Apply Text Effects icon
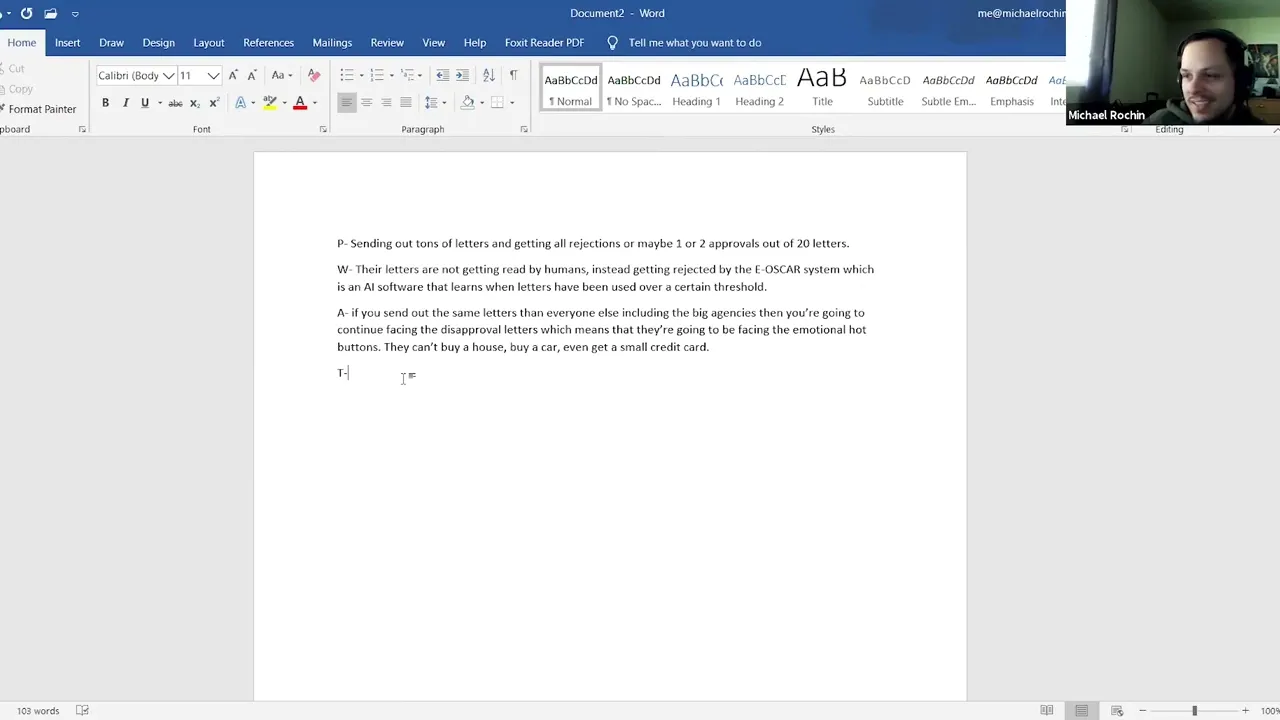 tap(240, 102)
